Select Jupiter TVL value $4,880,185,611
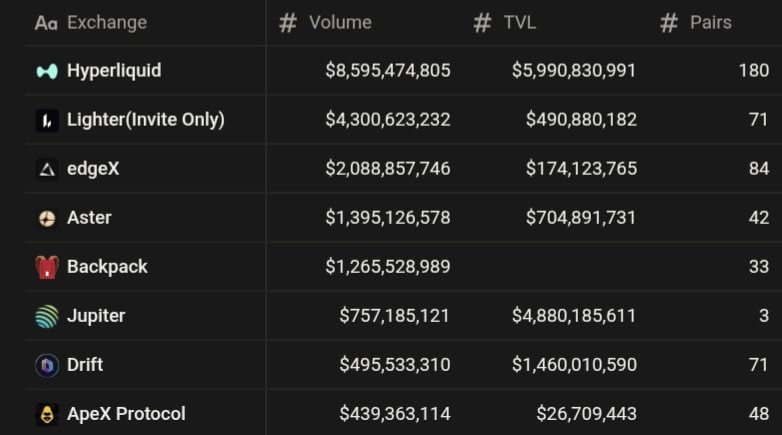 tap(574, 316)
